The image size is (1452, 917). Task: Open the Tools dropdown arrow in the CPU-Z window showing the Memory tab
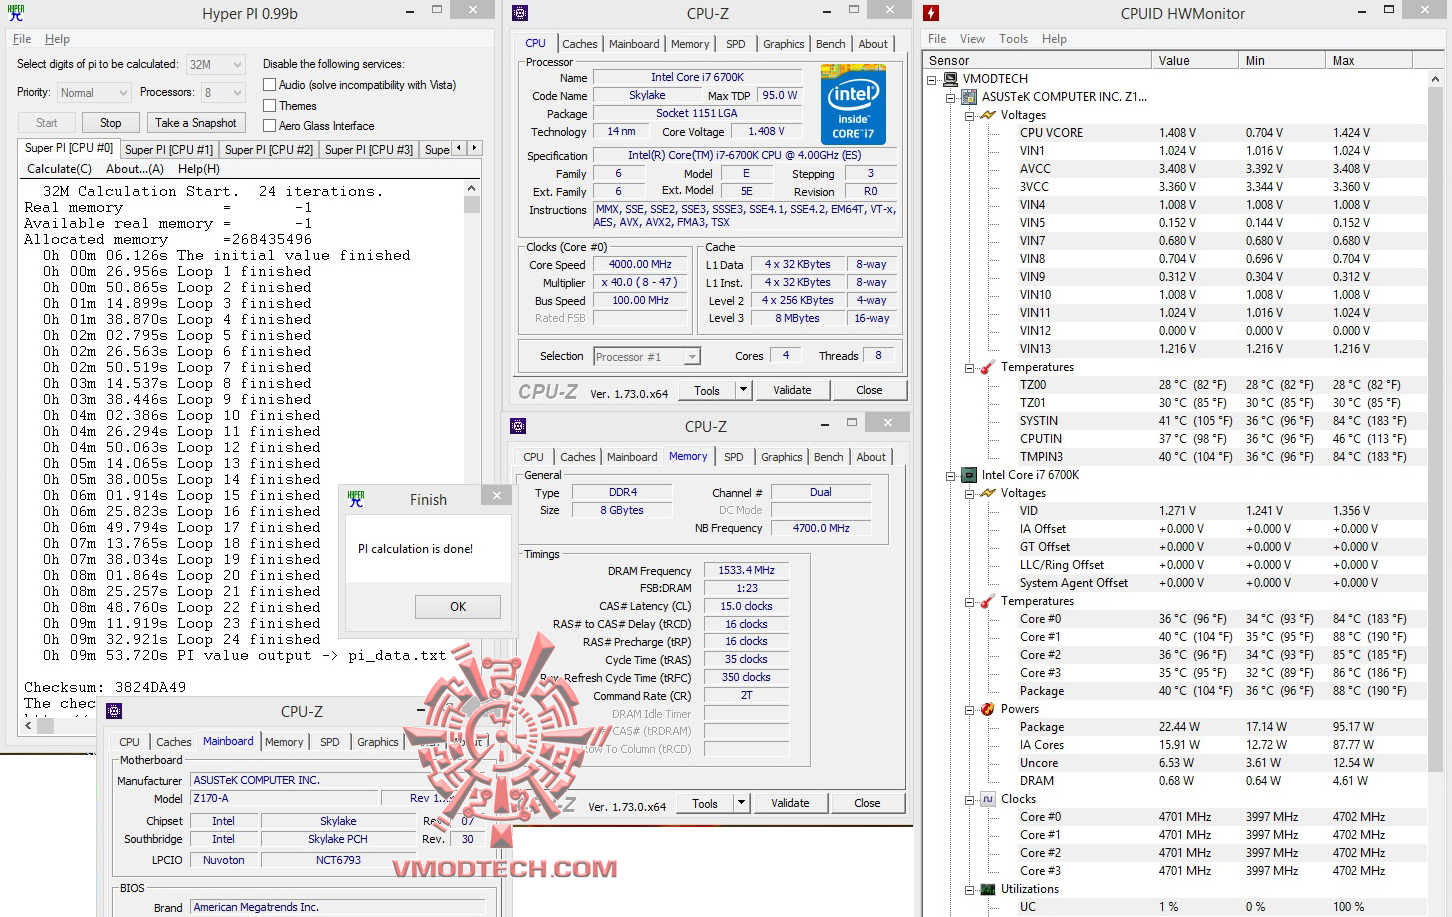741,803
